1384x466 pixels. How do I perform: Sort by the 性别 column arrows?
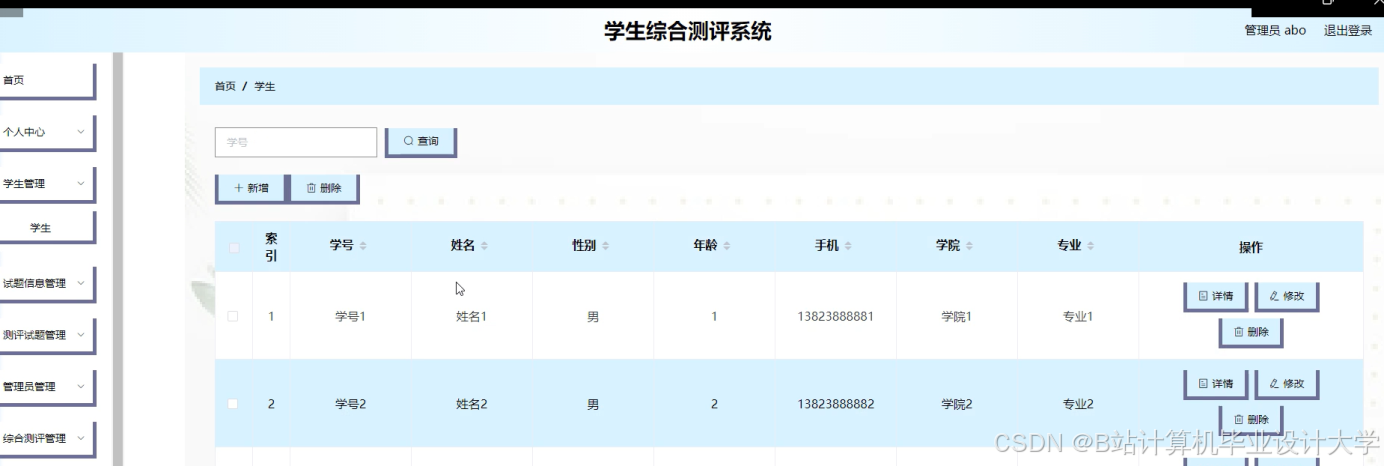605,246
